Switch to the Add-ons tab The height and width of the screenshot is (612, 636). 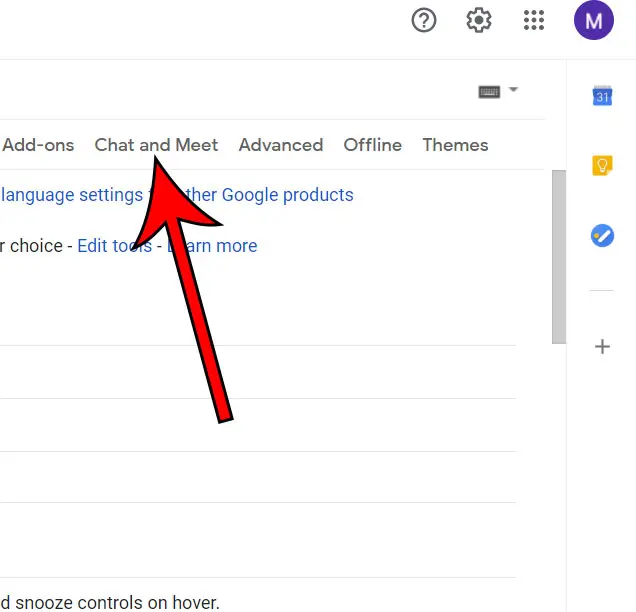coord(38,145)
